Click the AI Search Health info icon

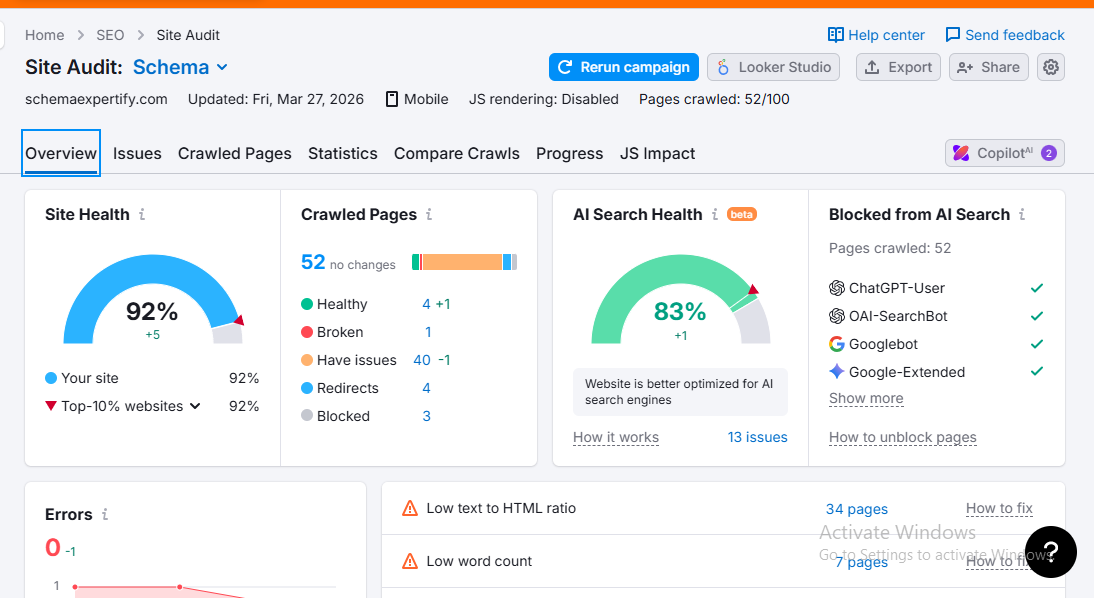click(714, 214)
